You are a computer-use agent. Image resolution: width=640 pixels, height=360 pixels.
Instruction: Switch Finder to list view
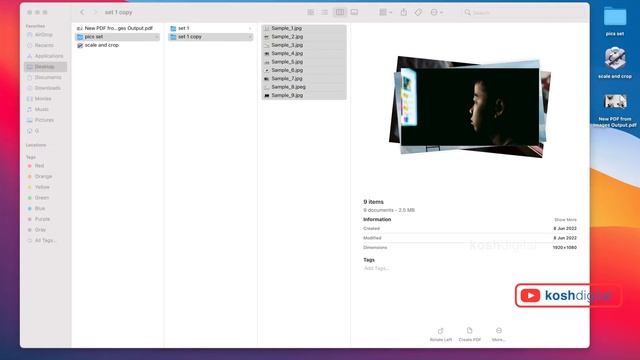tap(324, 12)
